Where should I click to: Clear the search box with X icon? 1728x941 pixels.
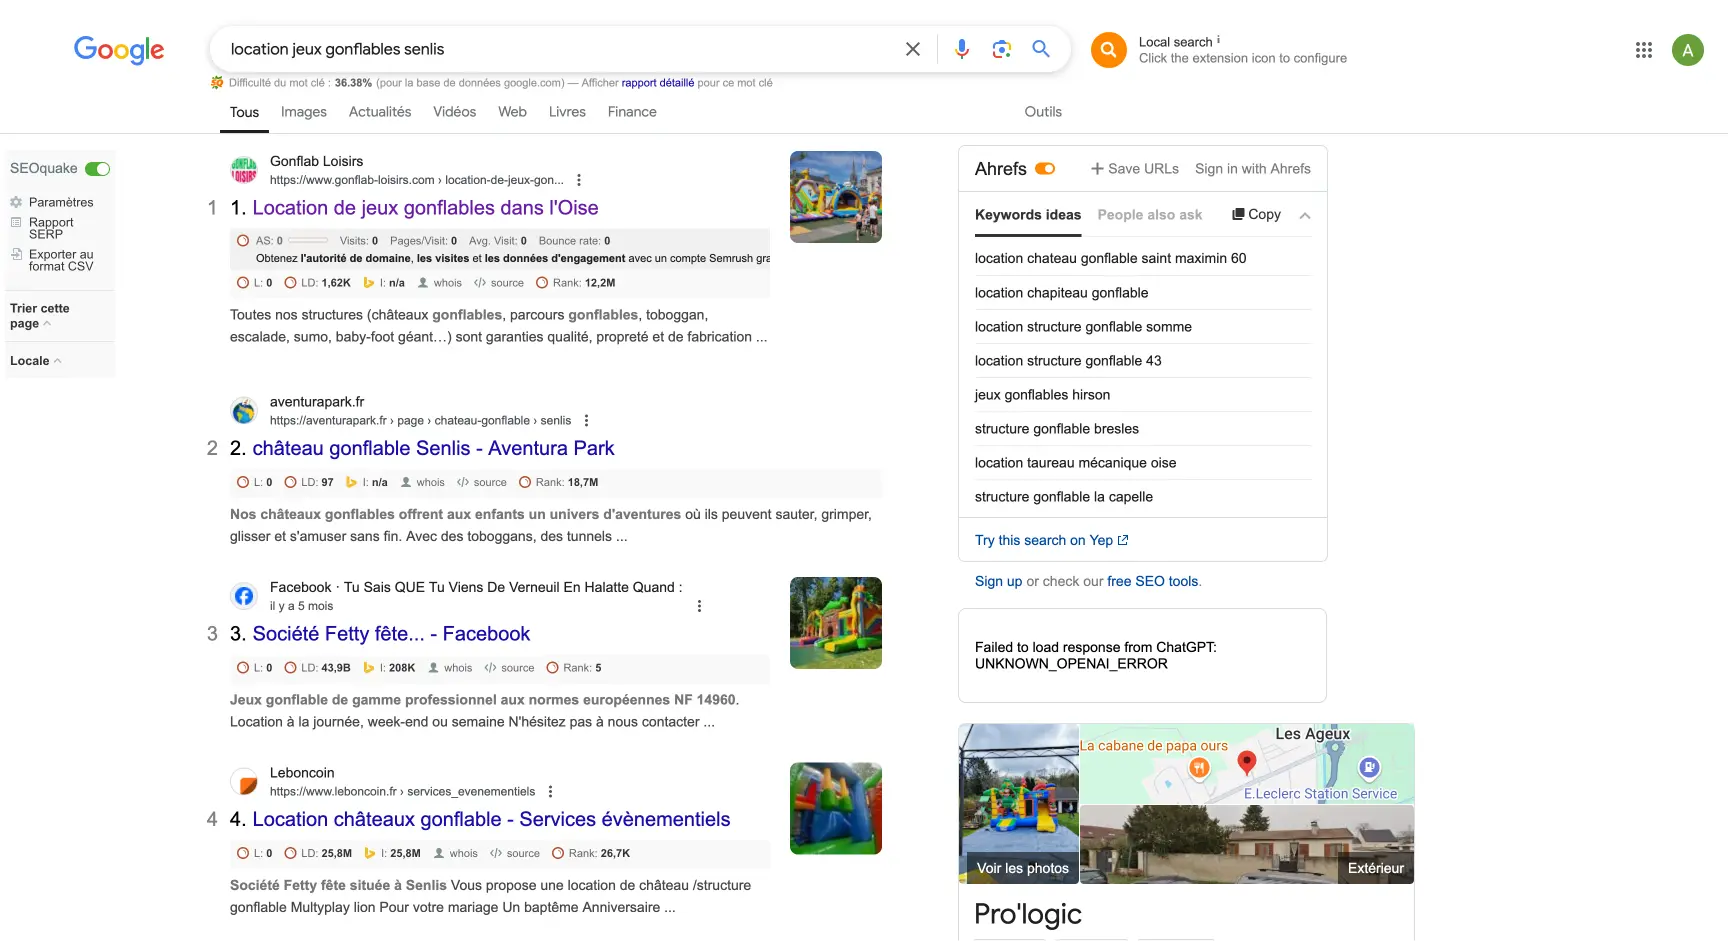click(912, 49)
